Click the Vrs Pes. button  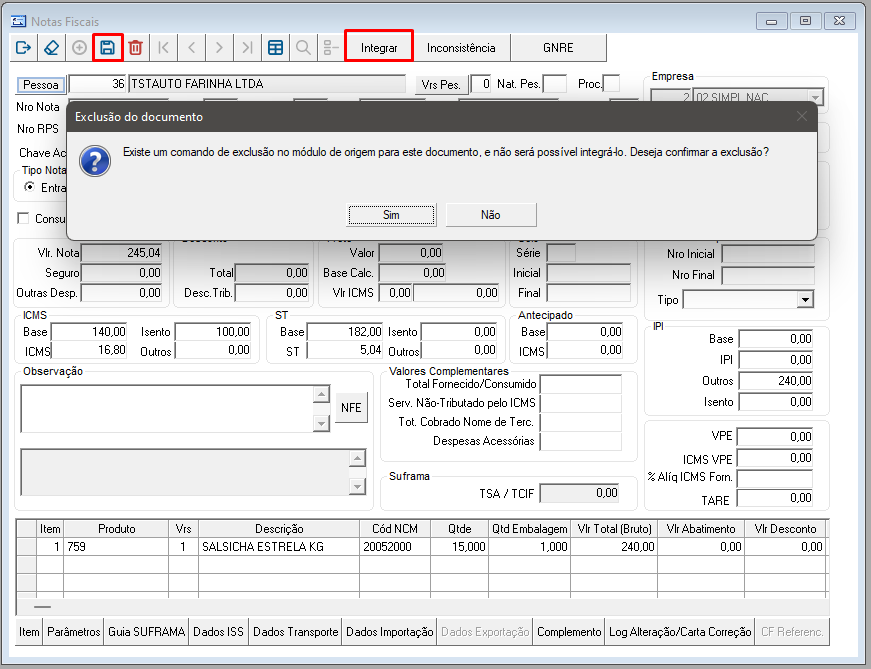pyautogui.click(x=441, y=84)
